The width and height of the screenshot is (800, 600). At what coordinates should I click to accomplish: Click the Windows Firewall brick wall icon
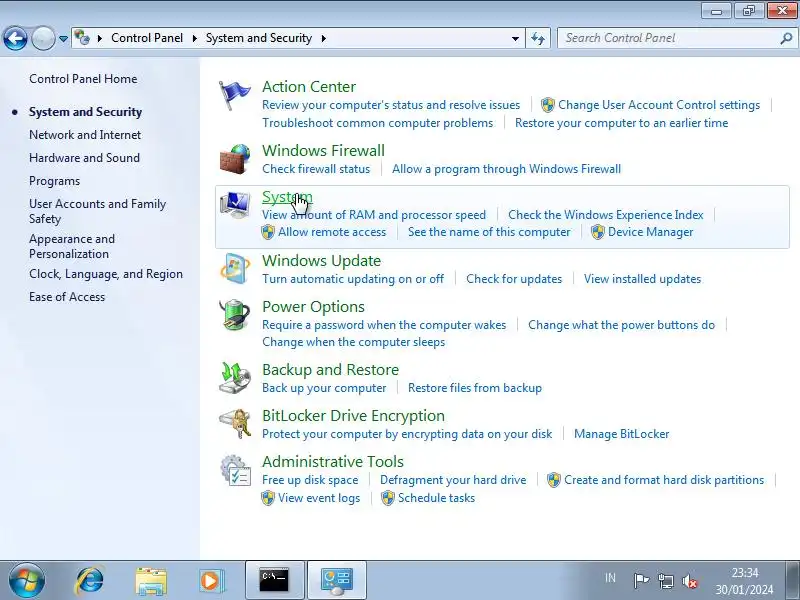tap(235, 159)
